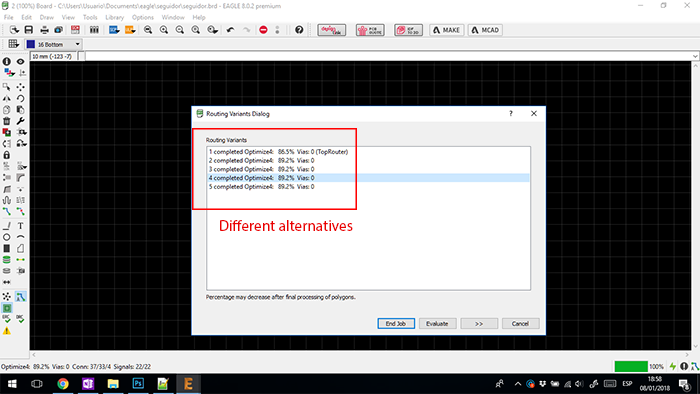Screen dimensions: 700x394
Task: Select the Ripup tool
Action: [21, 212]
